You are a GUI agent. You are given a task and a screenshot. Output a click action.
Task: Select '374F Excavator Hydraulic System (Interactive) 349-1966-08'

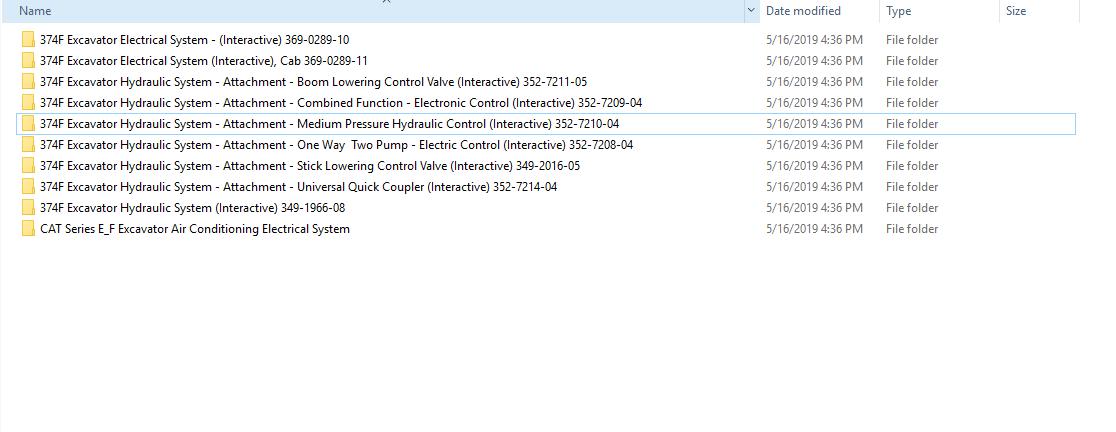pyautogui.click(x=192, y=208)
